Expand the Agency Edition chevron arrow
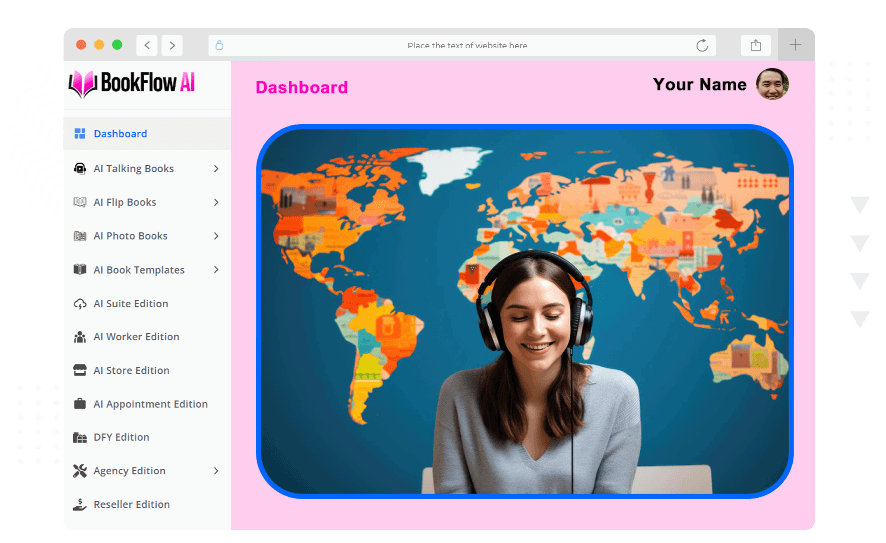 [x=216, y=471]
